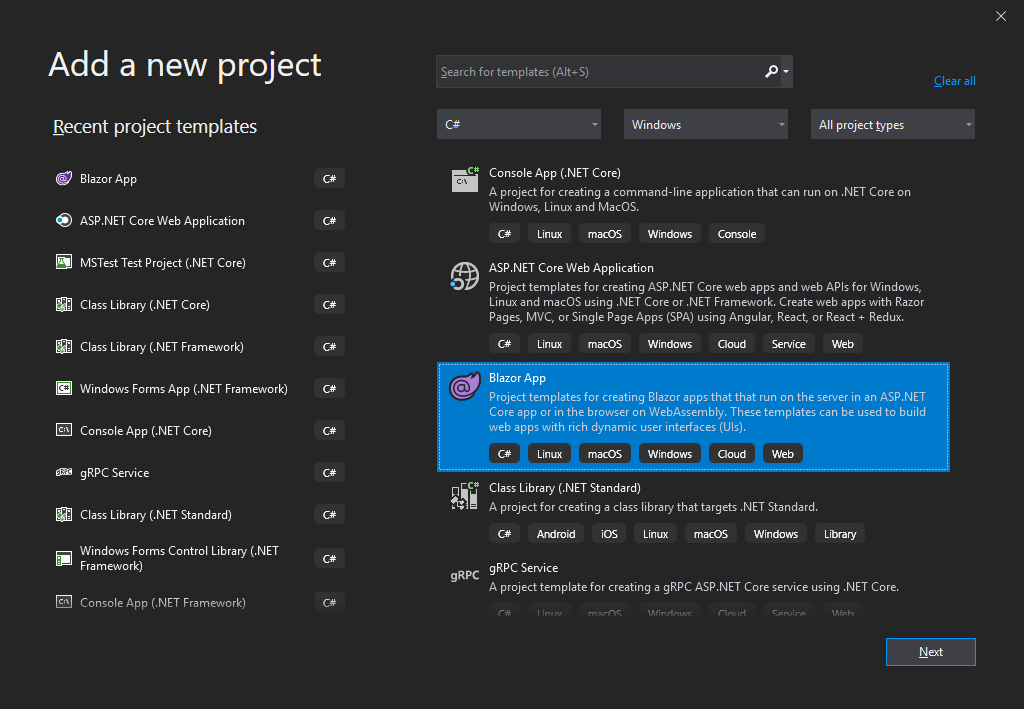Click the purple Blazor icon in the highlighted template
This screenshot has width=1024, height=709.
[465, 386]
